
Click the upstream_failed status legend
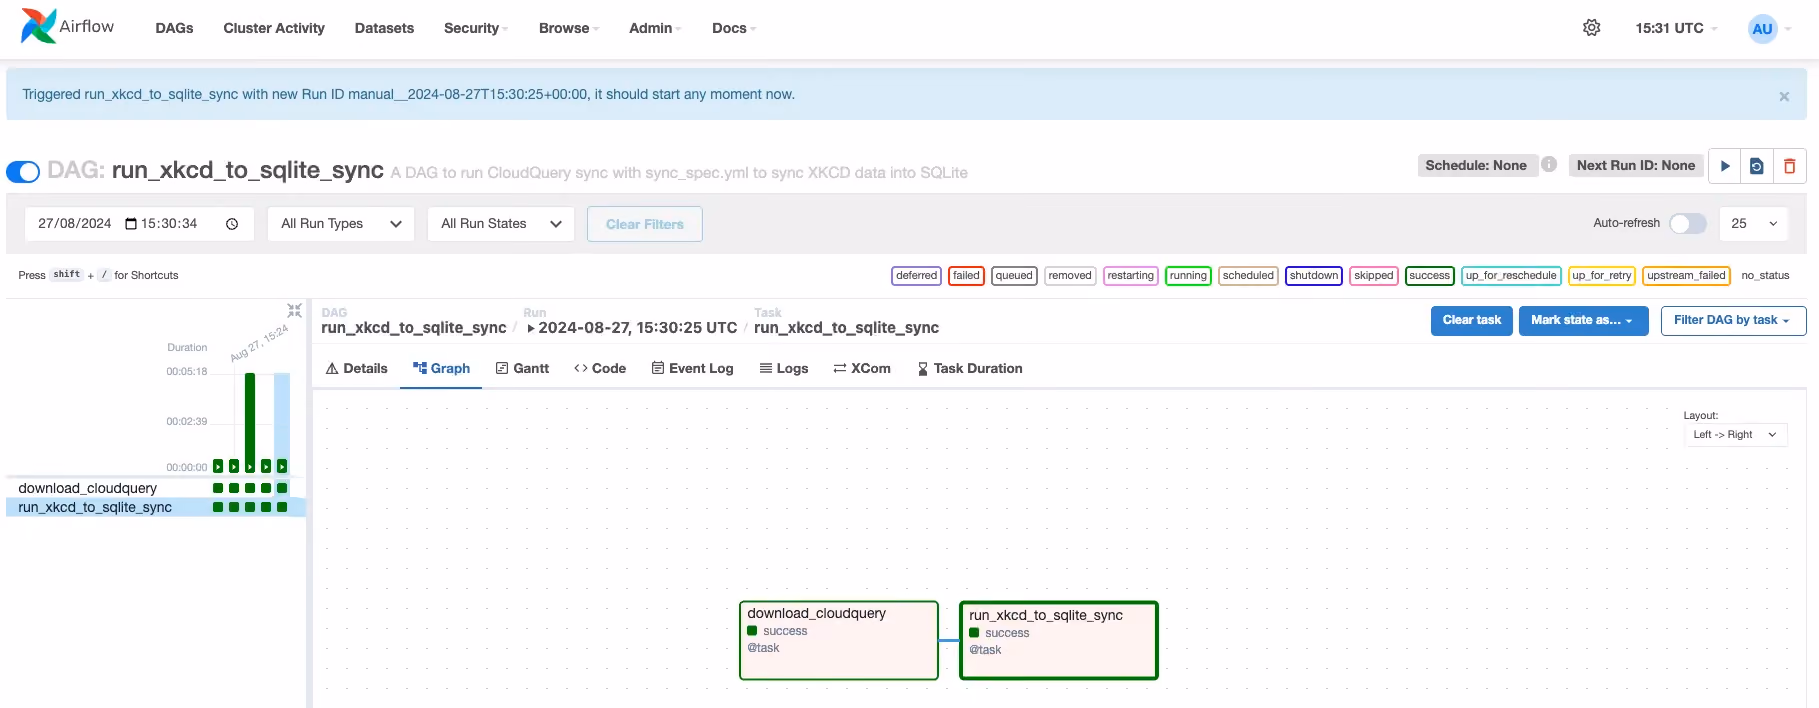(x=1686, y=276)
